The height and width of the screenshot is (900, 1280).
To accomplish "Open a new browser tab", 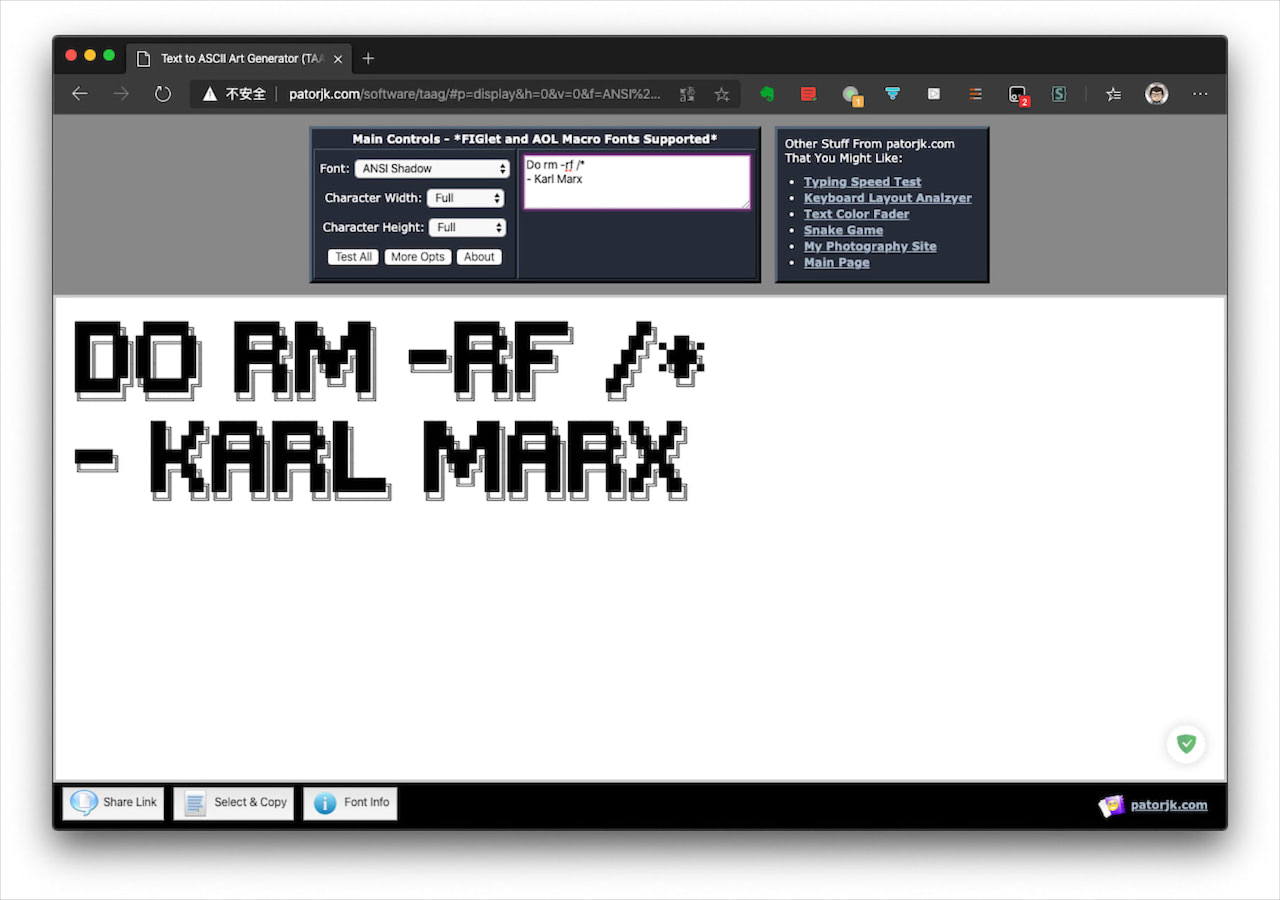I will (368, 59).
